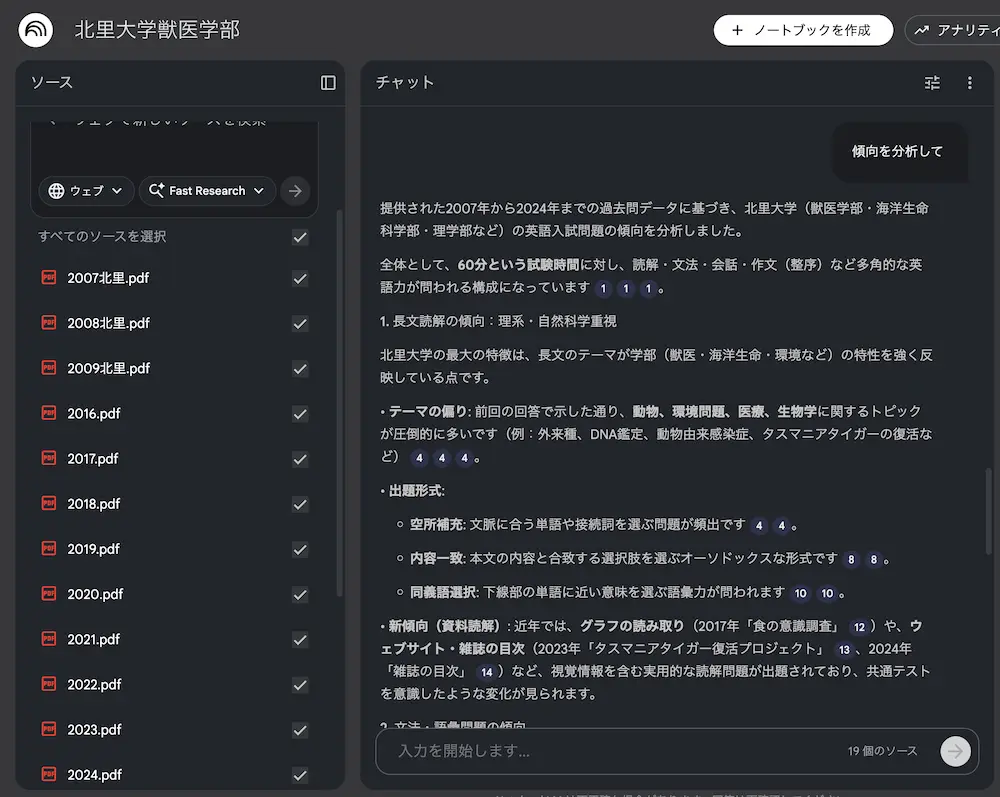Image resolution: width=1000 pixels, height=797 pixels.
Task: Submit the web search with the arrow icon
Action: [295, 190]
